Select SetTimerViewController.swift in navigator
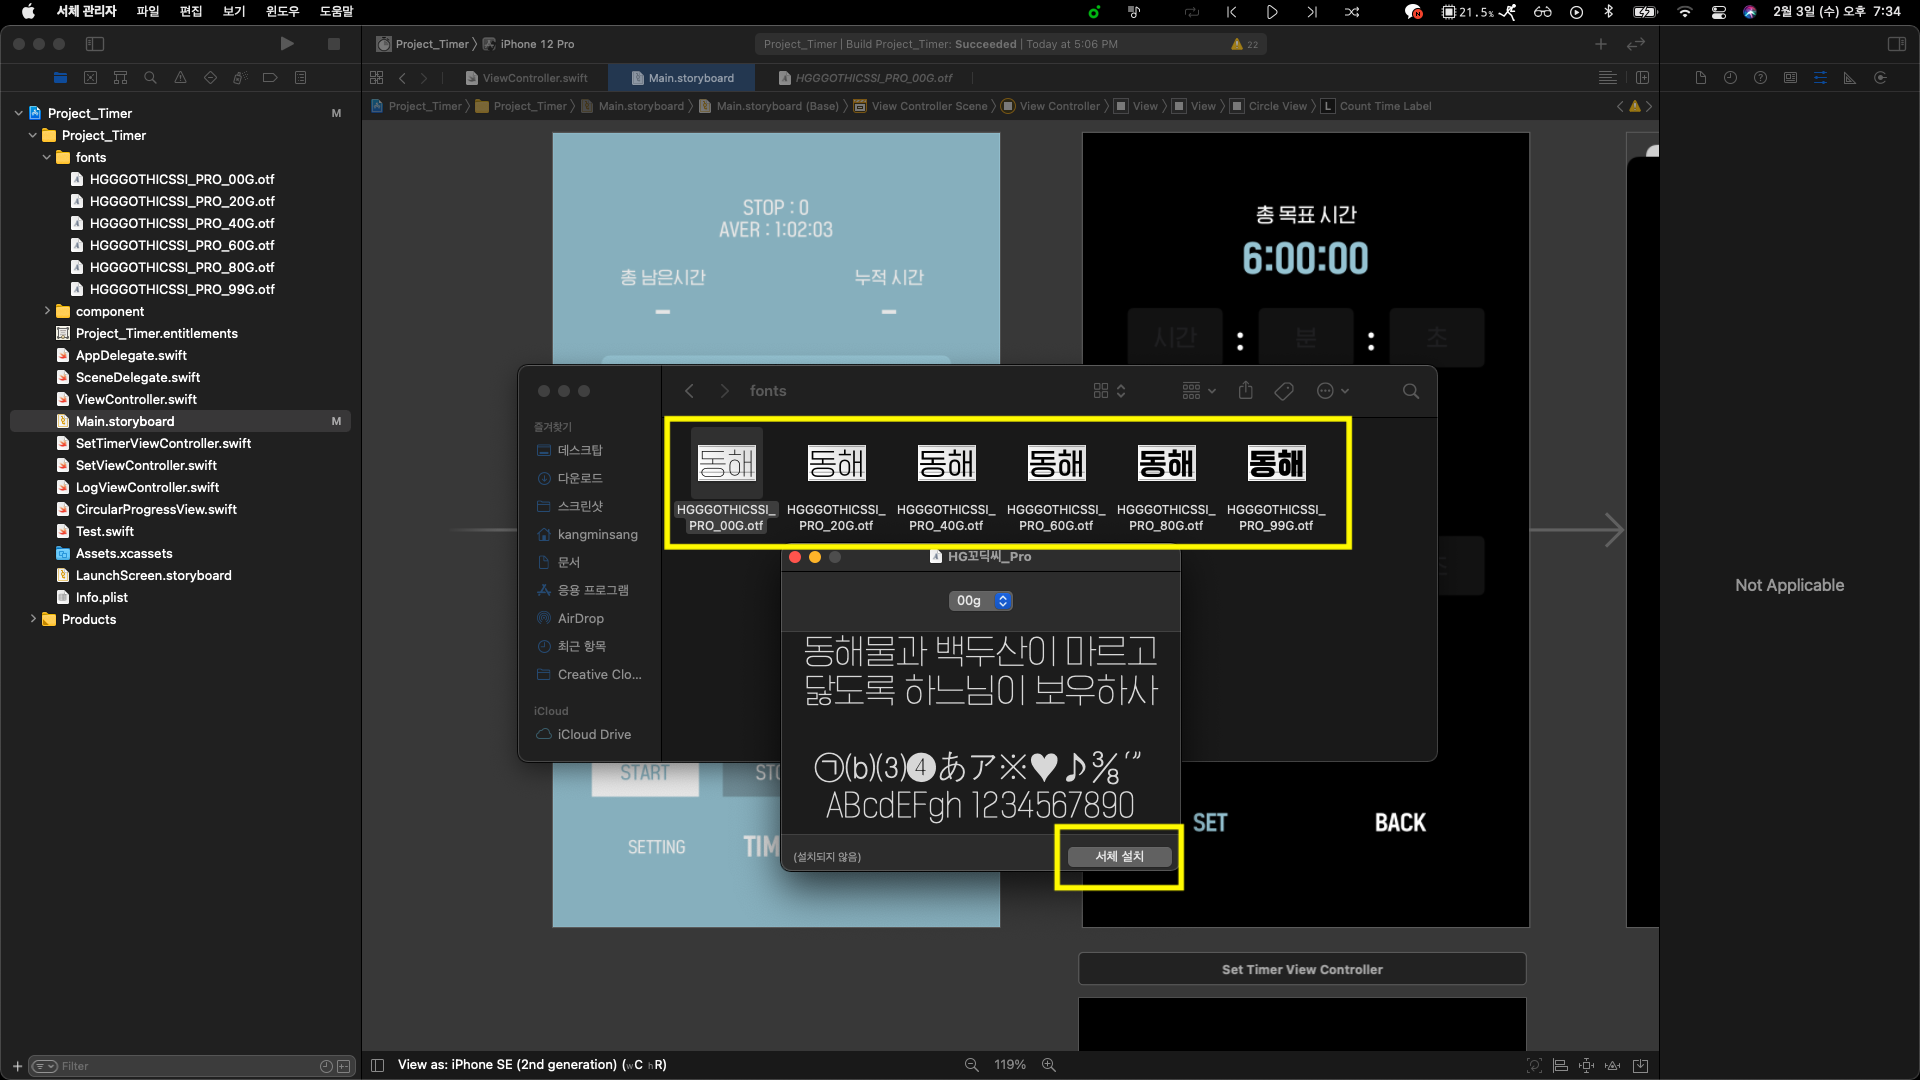This screenshot has width=1920, height=1080. [x=180, y=443]
